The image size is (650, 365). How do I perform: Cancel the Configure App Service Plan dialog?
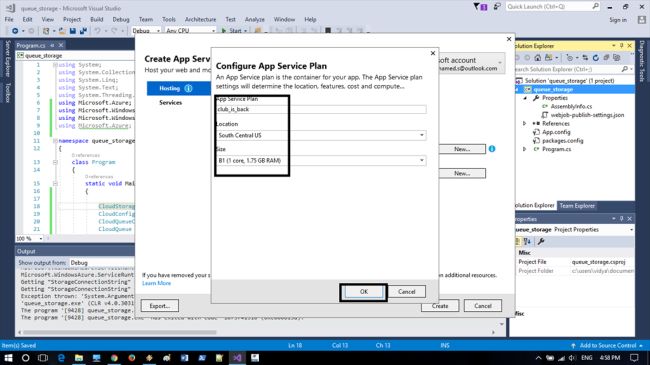406,292
